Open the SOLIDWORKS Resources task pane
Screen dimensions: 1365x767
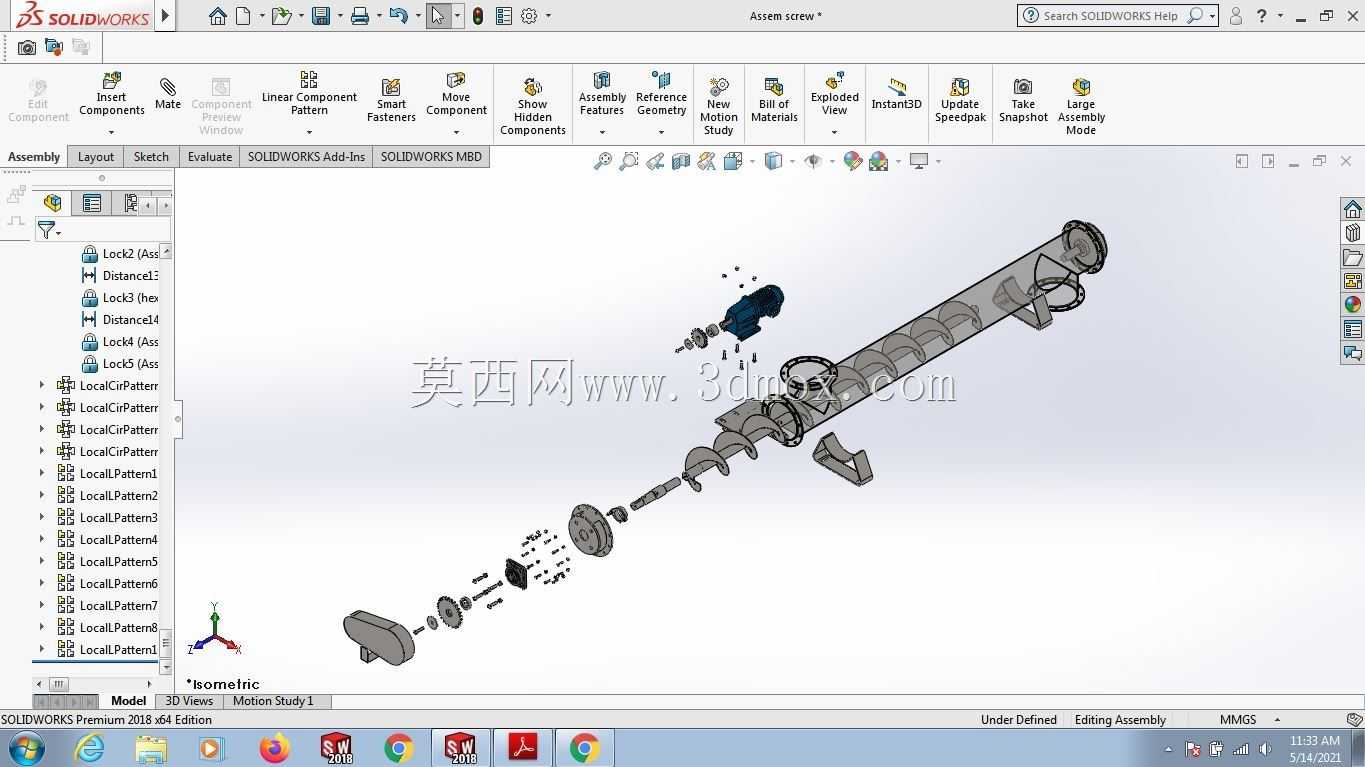[x=1353, y=209]
